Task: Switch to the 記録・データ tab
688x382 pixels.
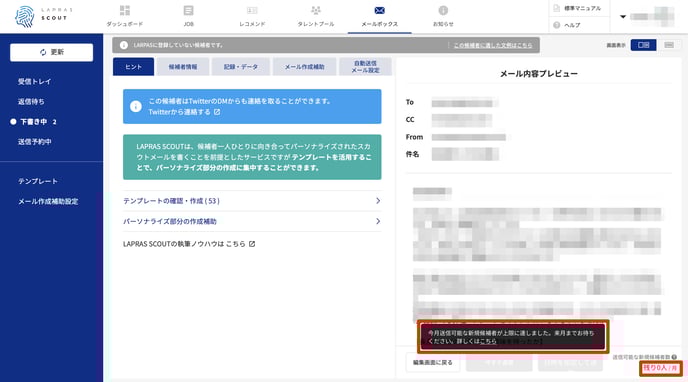Action: 240,67
